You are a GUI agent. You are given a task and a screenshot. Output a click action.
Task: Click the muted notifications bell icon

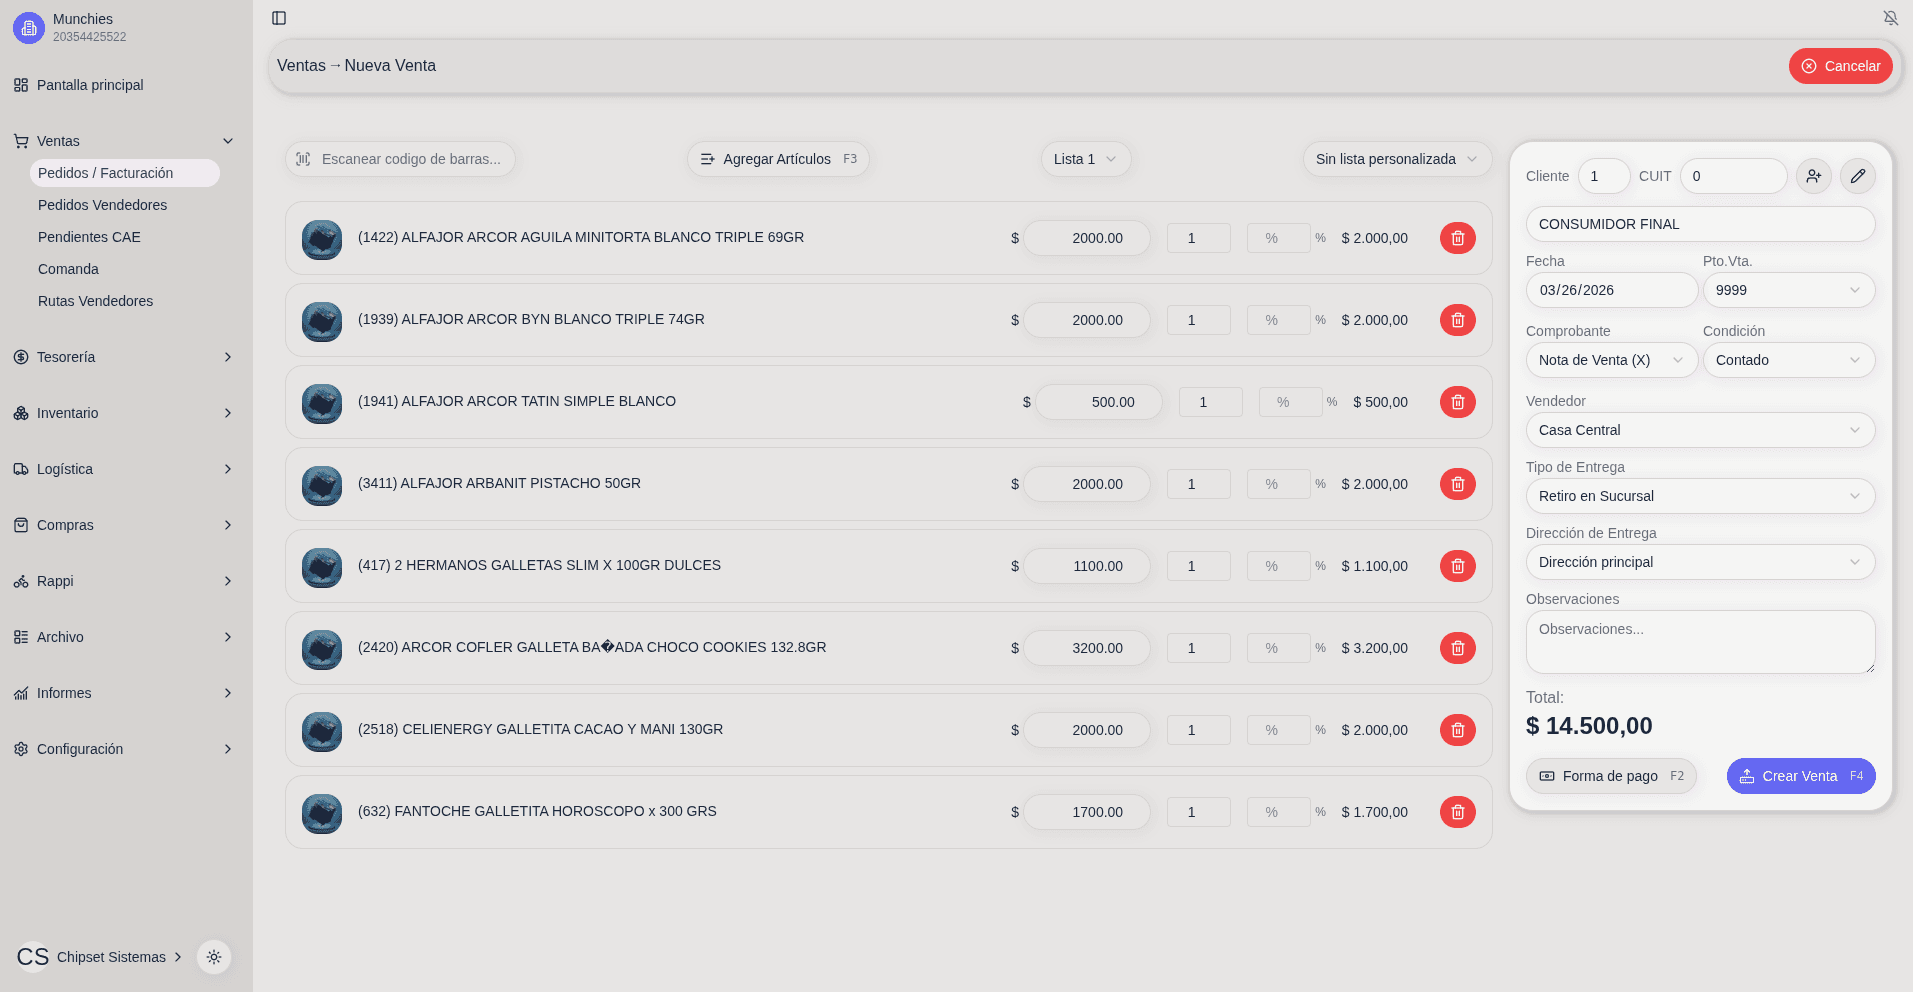pyautogui.click(x=1890, y=18)
